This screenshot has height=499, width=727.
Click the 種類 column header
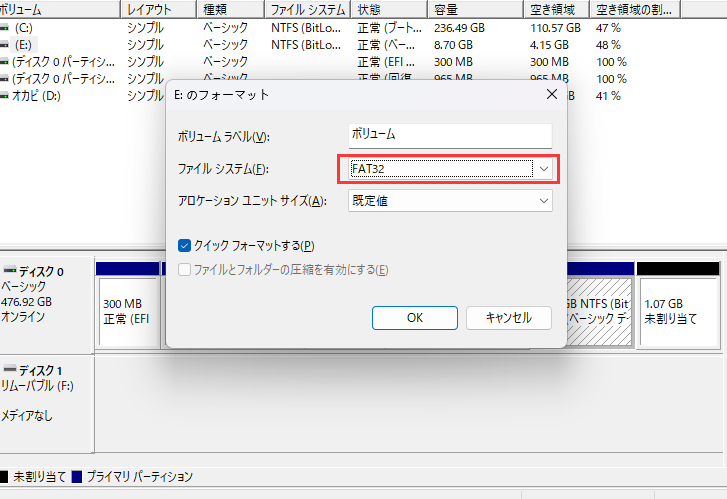230,9
